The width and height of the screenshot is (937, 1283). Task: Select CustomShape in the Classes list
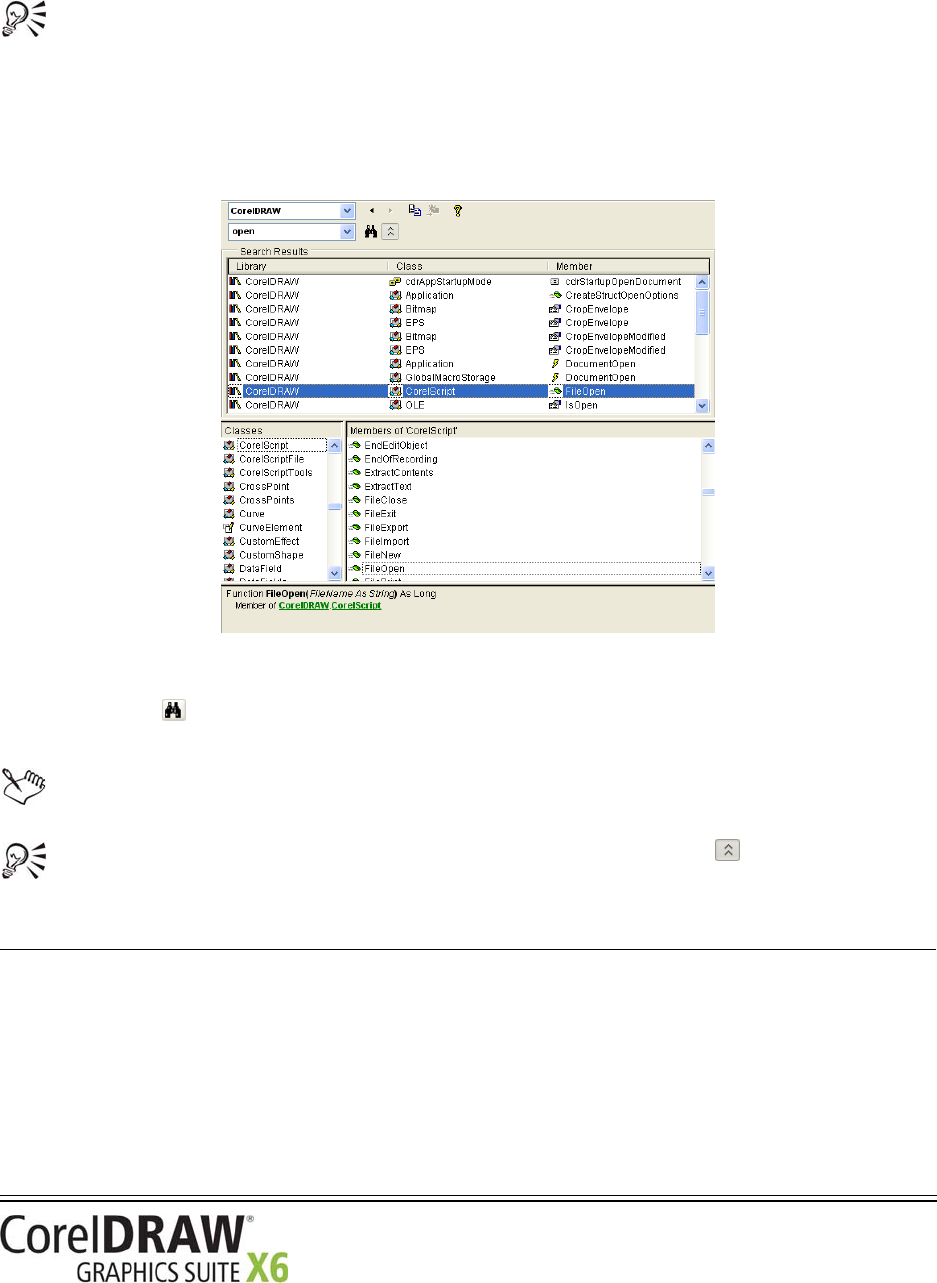click(271, 554)
